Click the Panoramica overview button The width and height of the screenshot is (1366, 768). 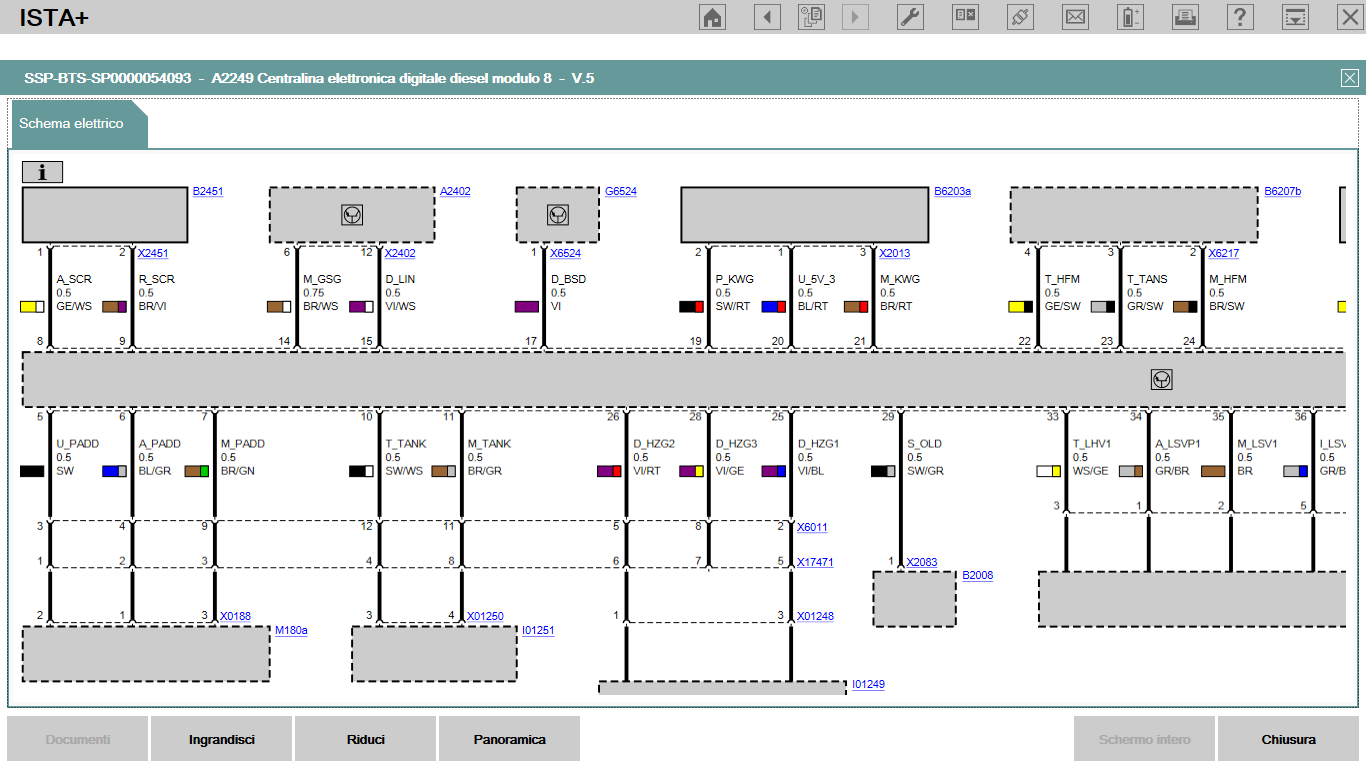click(x=509, y=740)
